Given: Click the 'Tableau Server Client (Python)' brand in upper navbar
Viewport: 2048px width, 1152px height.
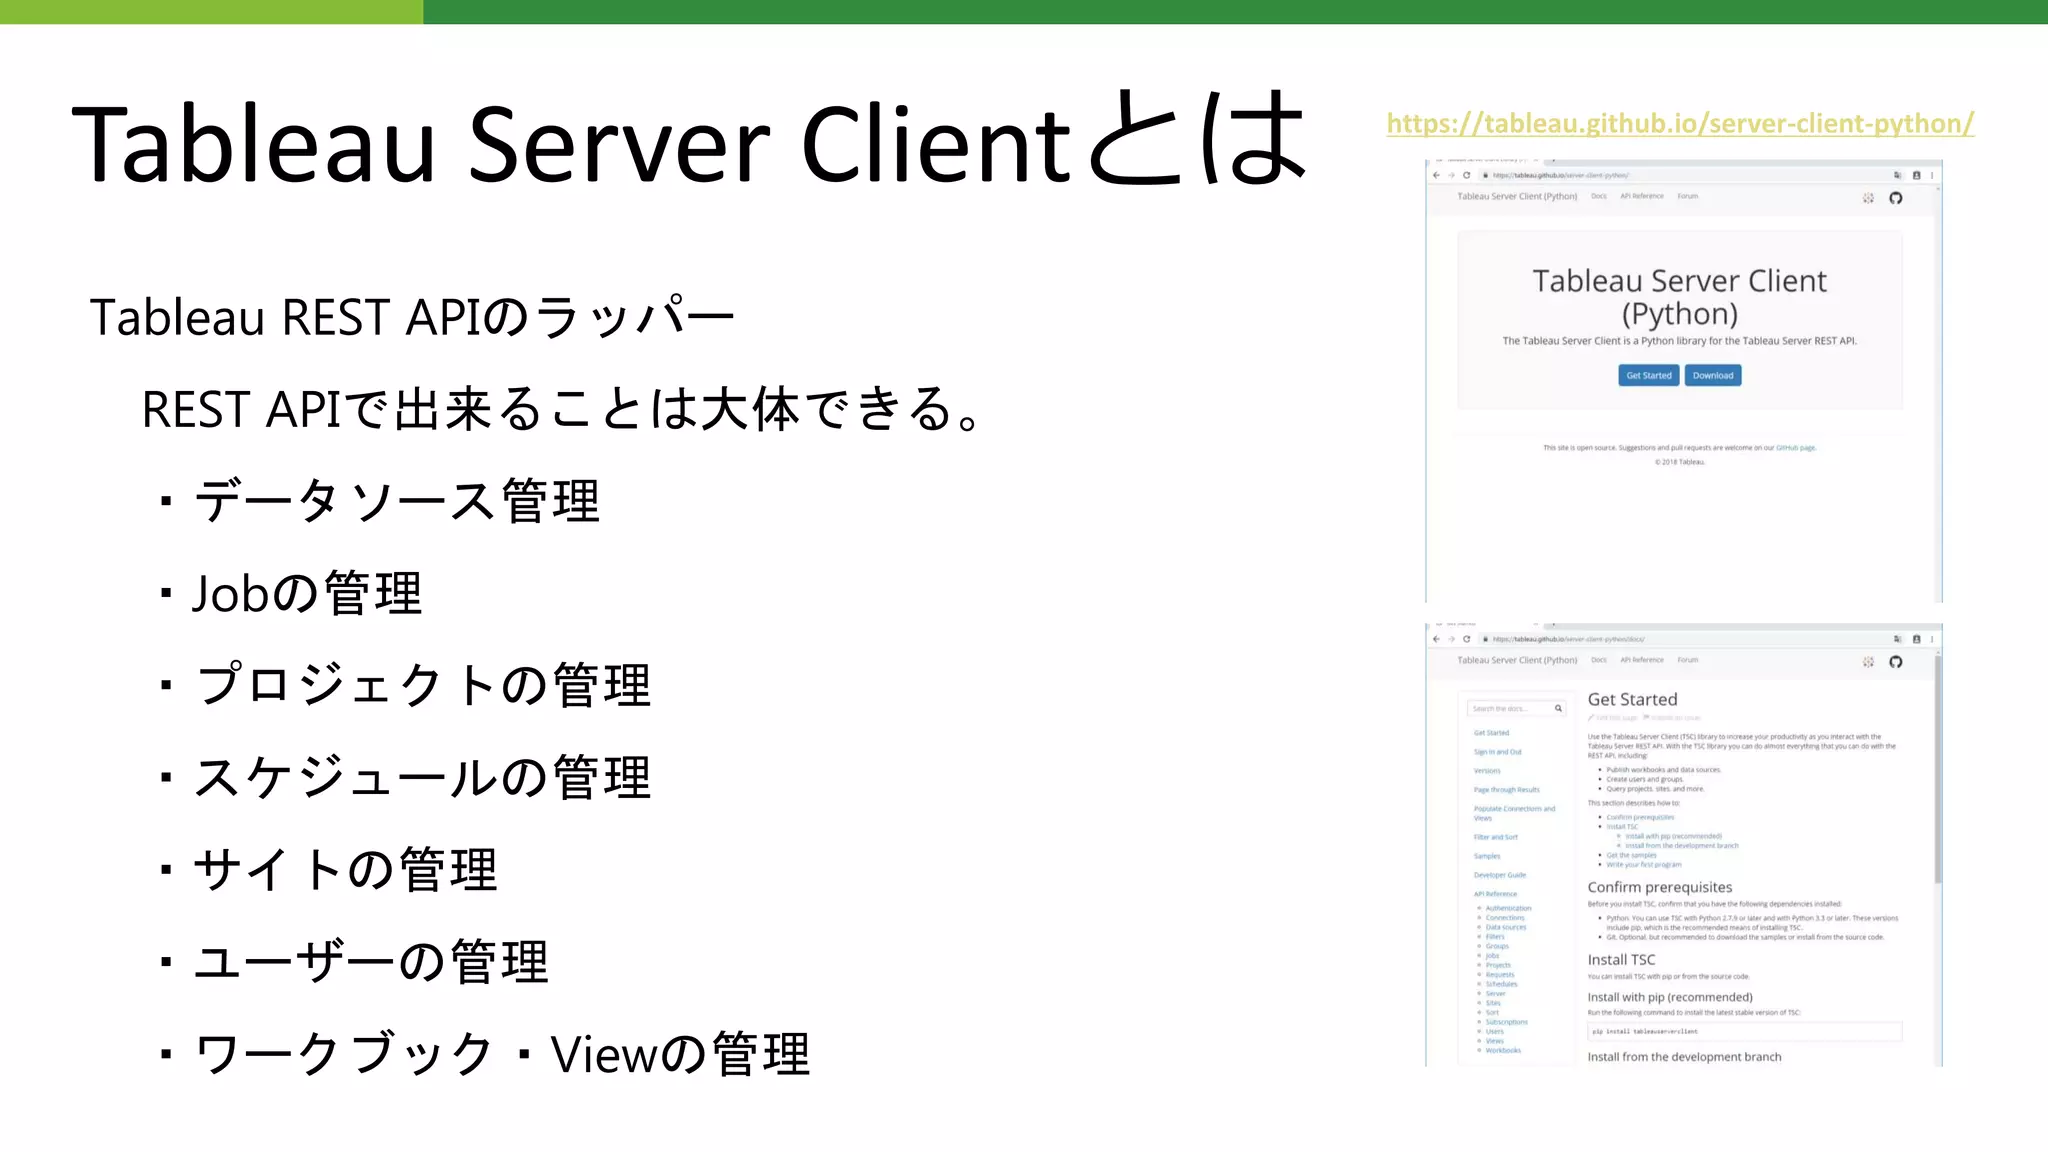Looking at the screenshot, I should (x=1517, y=196).
